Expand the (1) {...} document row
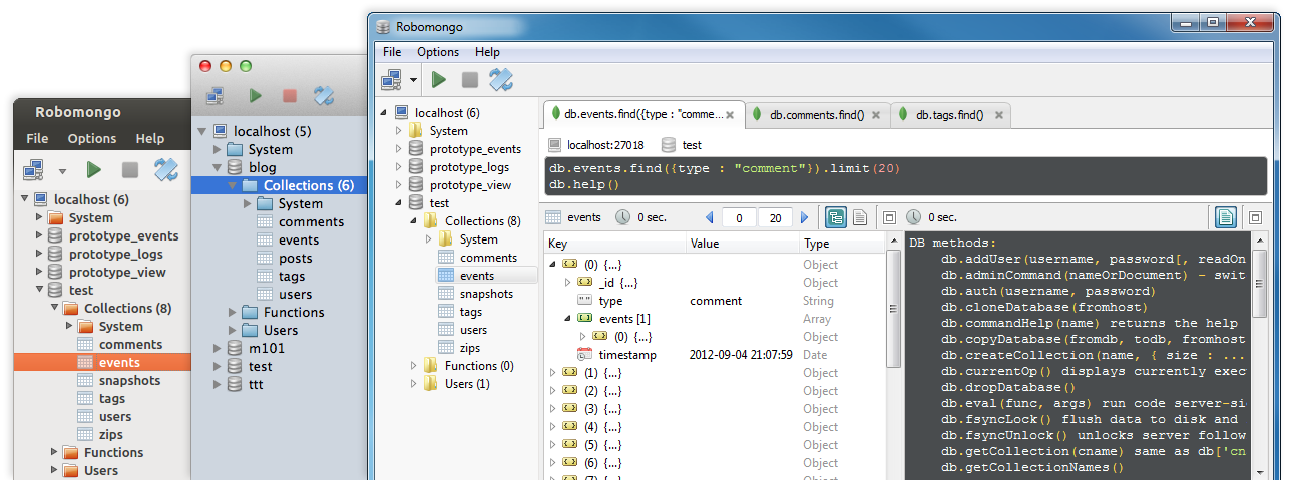 pyautogui.click(x=552, y=373)
